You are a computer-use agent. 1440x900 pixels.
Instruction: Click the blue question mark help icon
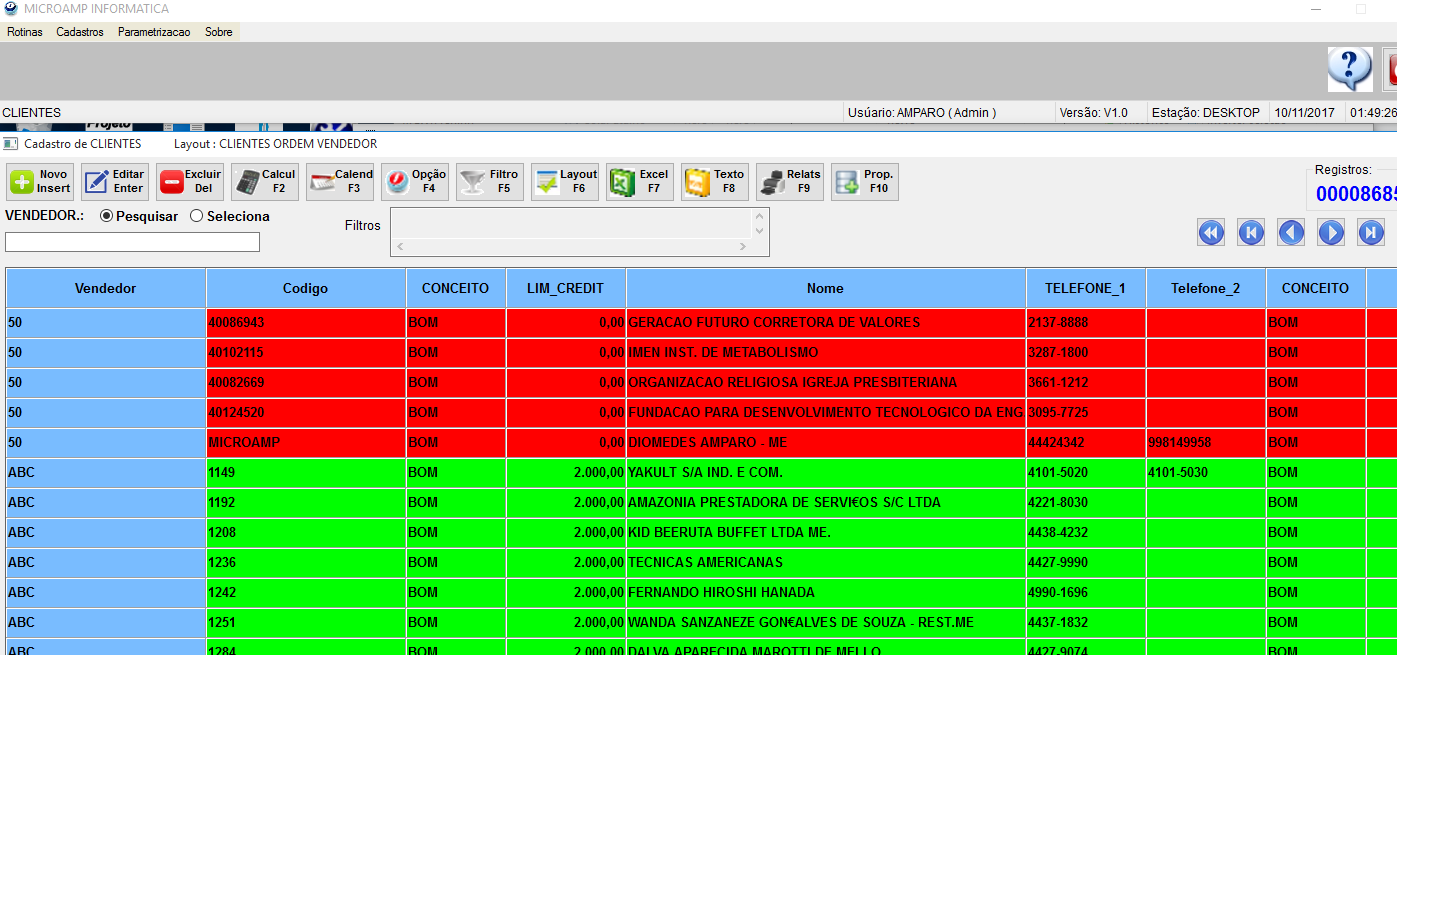[x=1349, y=69]
